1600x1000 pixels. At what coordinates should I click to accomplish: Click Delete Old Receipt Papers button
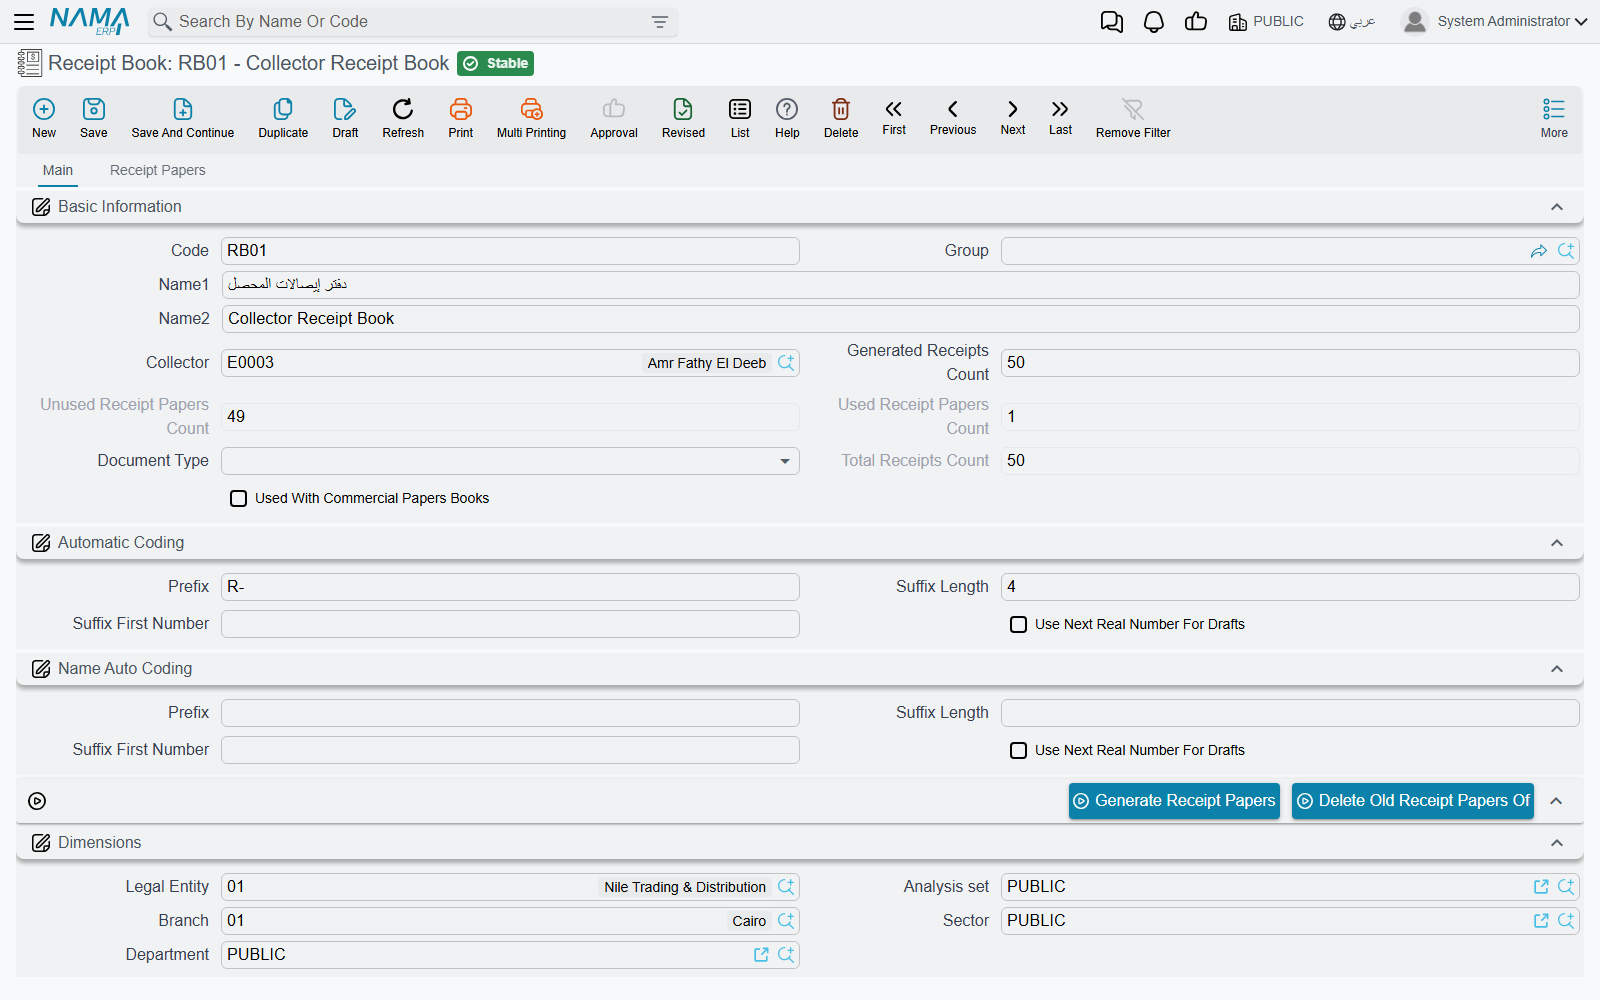click(1413, 801)
